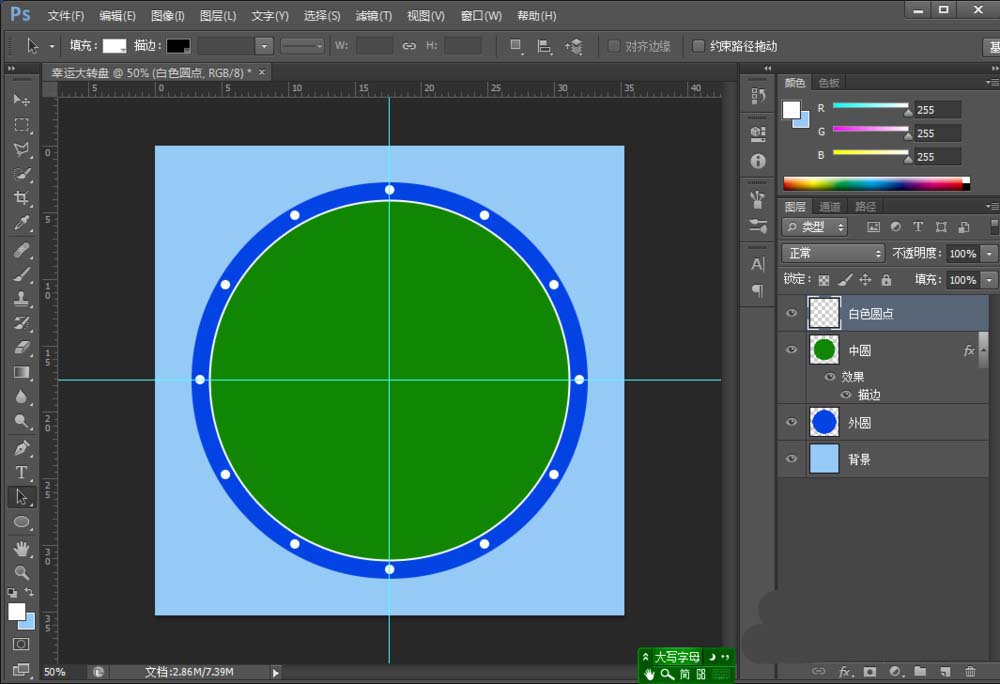Screen dimensions: 1000x684
Task: Expand the 类型 layer filter dropdown
Action: [x=815, y=227]
